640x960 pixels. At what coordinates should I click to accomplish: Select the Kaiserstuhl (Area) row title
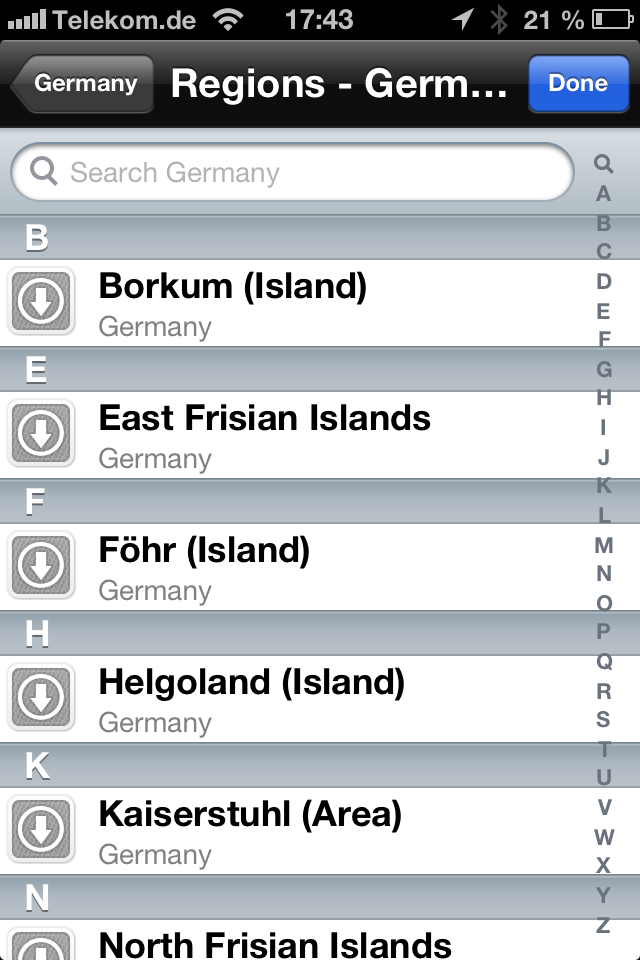pyautogui.click(x=250, y=815)
